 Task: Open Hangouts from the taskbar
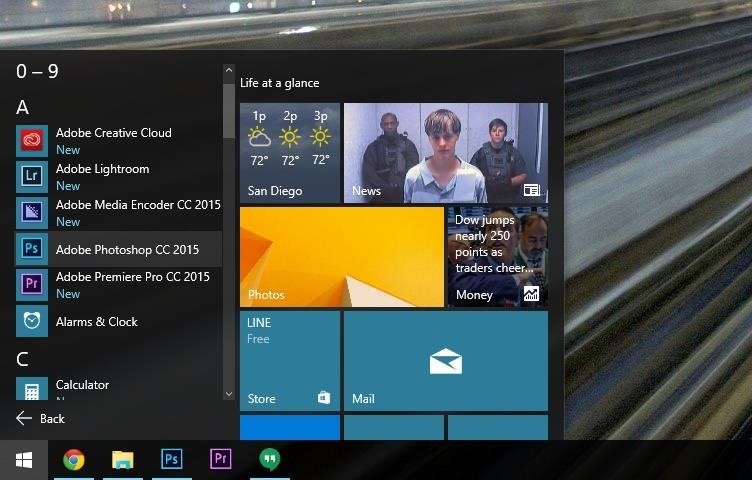[x=270, y=459]
